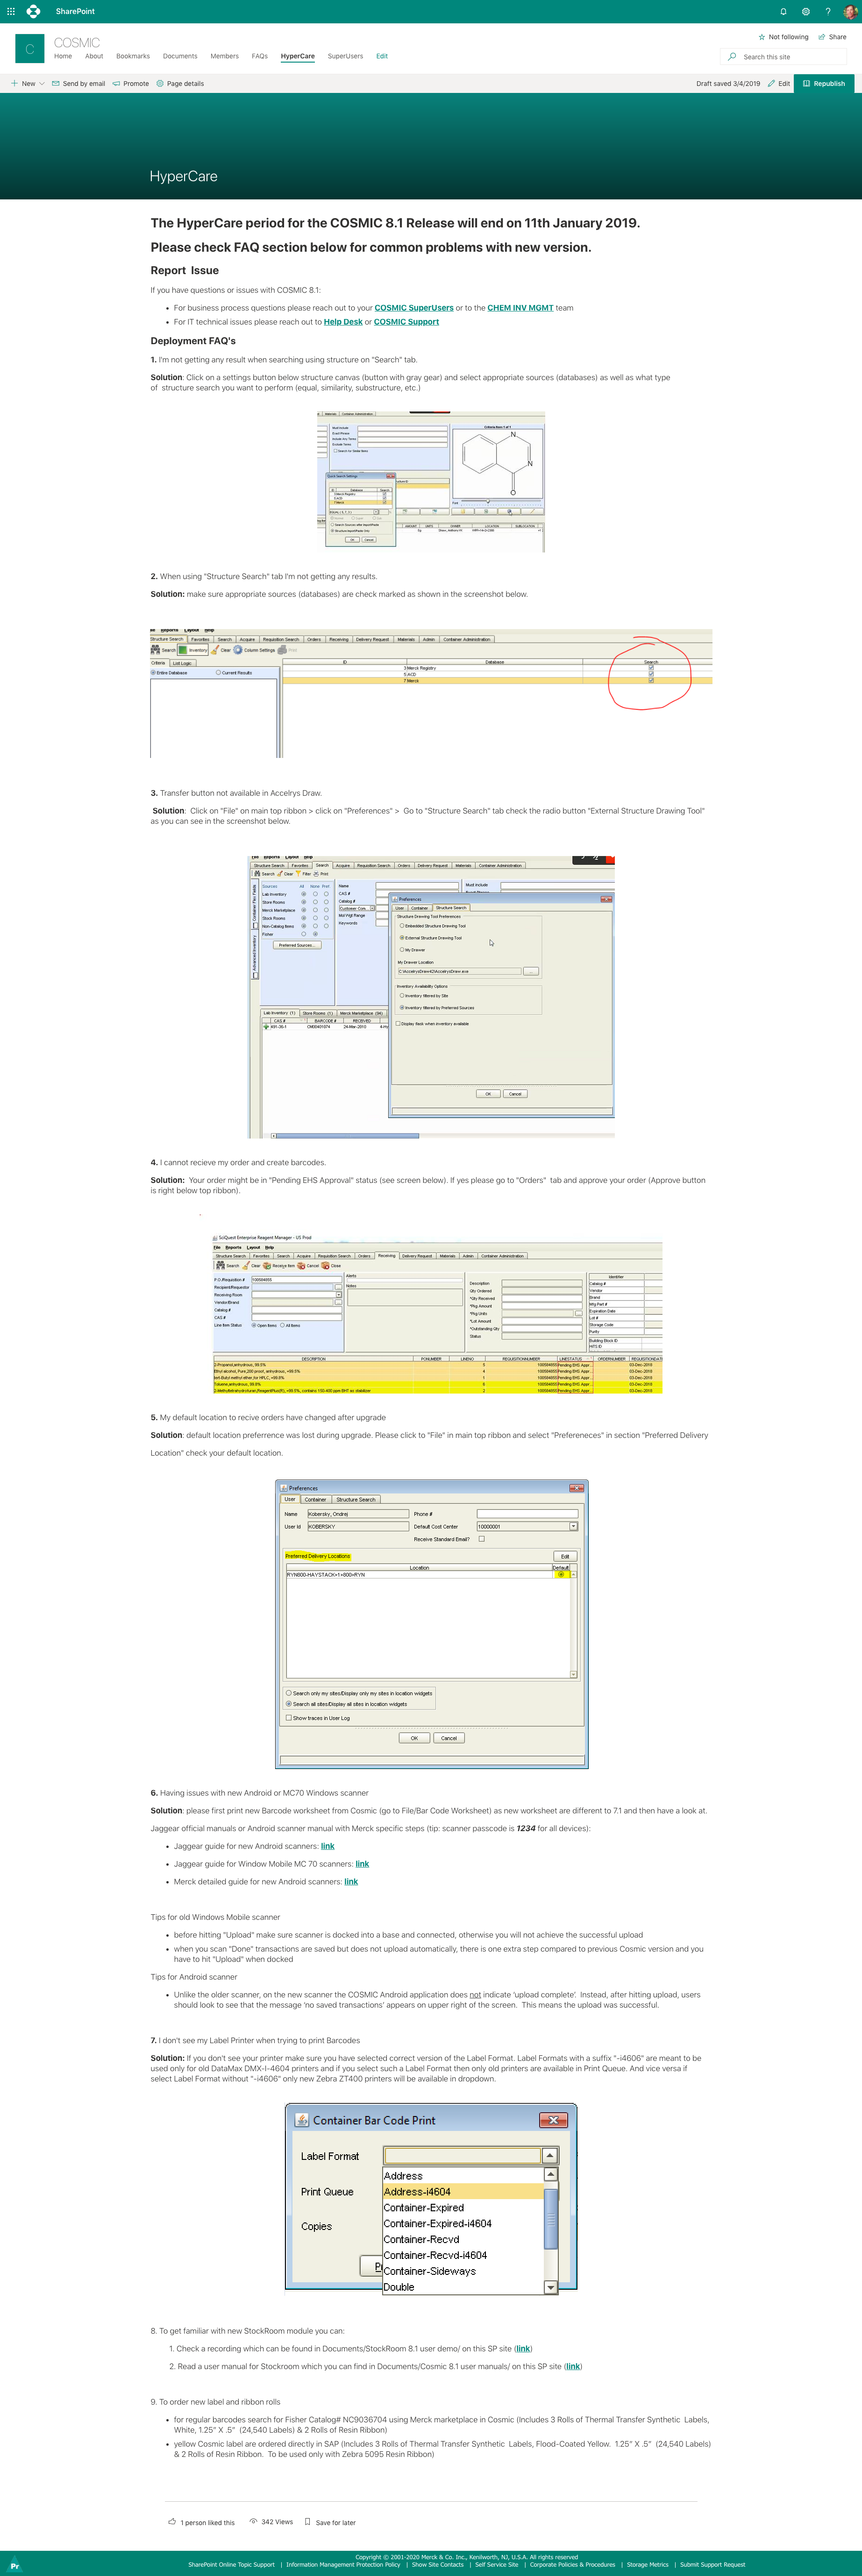The image size is (862, 2576).
Task: Click the COSMIC site logo tile
Action: pos(29,48)
